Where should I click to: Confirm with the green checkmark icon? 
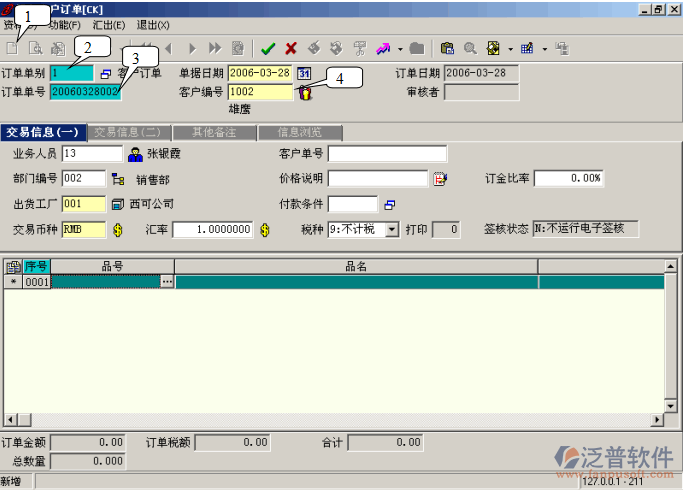point(268,48)
